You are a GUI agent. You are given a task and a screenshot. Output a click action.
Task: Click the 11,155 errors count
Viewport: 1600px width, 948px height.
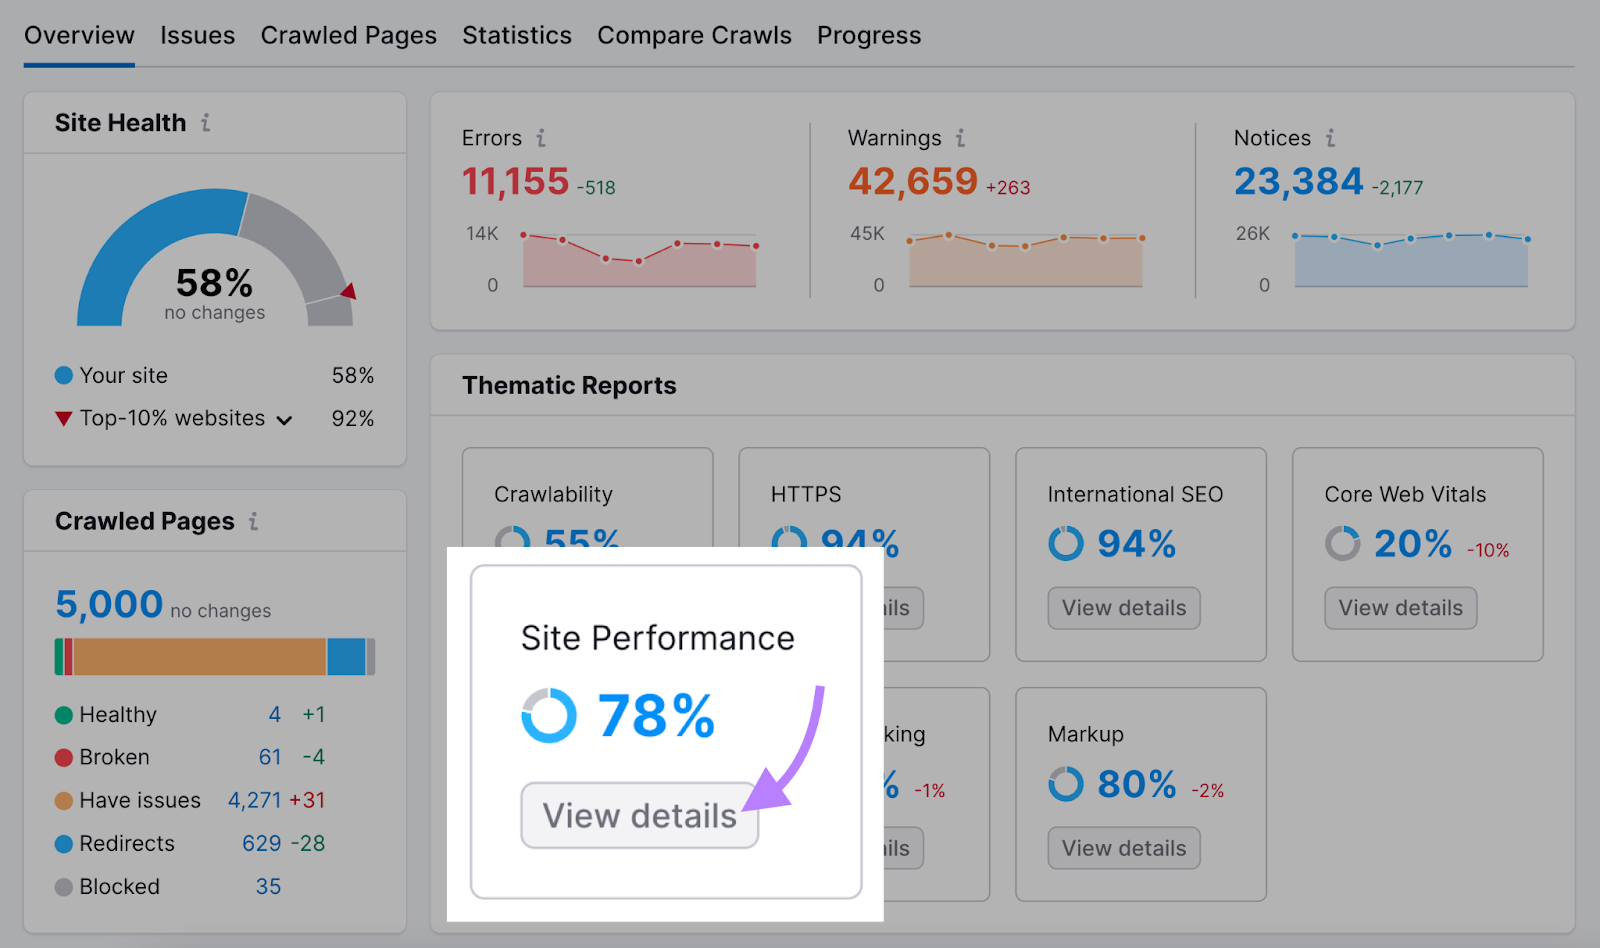pos(515,182)
